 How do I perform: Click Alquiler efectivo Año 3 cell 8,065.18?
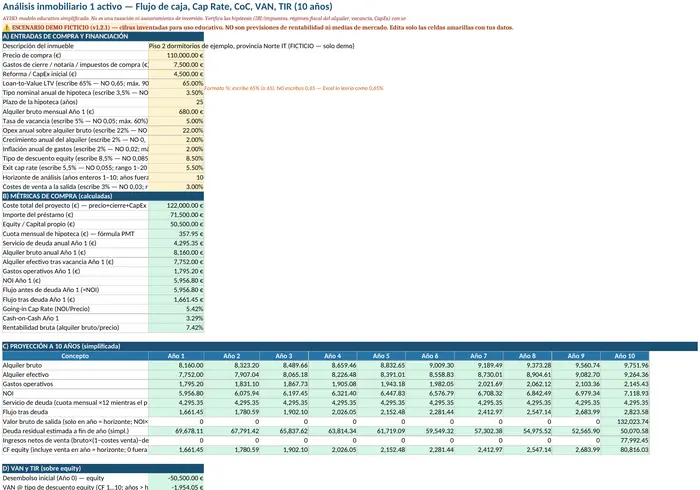[x=284, y=375]
